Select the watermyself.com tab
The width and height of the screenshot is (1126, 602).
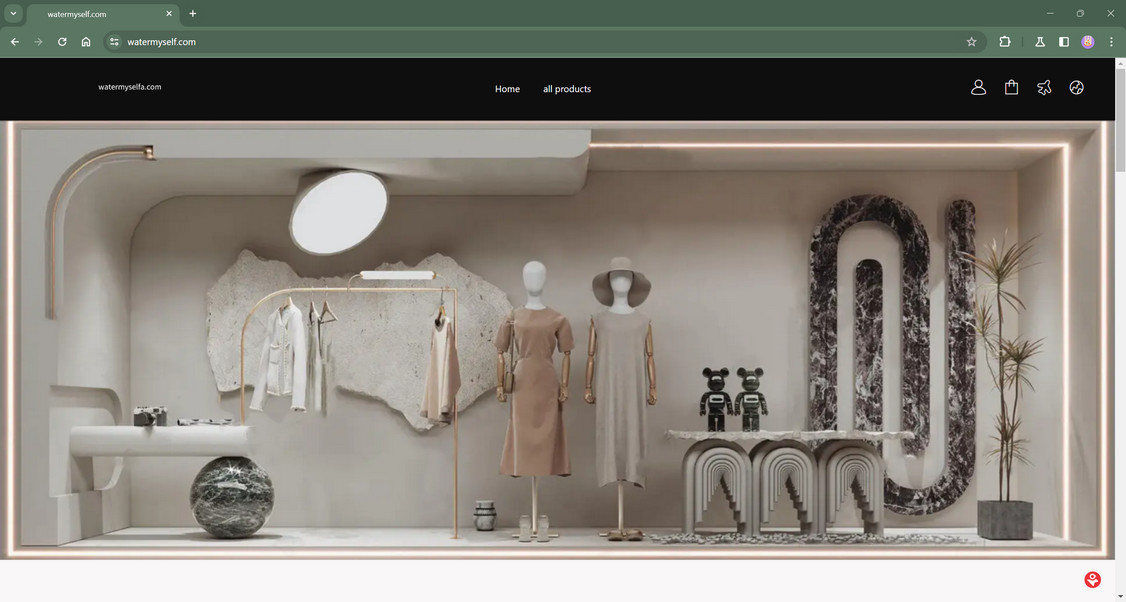click(x=101, y=14)
